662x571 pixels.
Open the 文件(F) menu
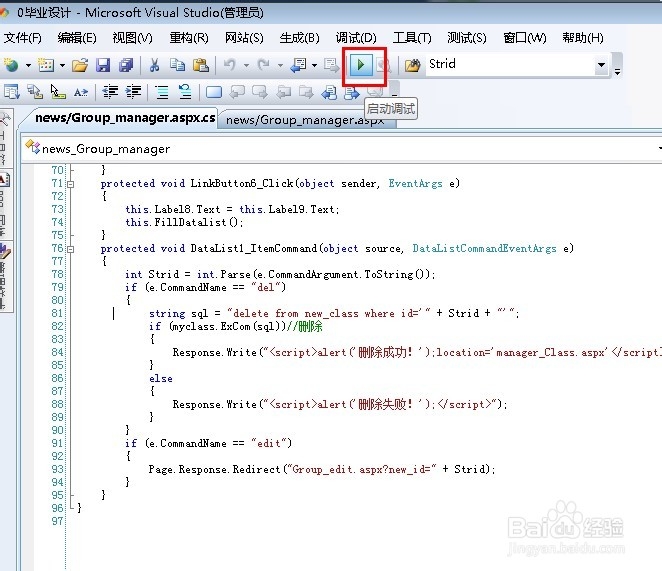pyautogui.click(x=22, y=38)
